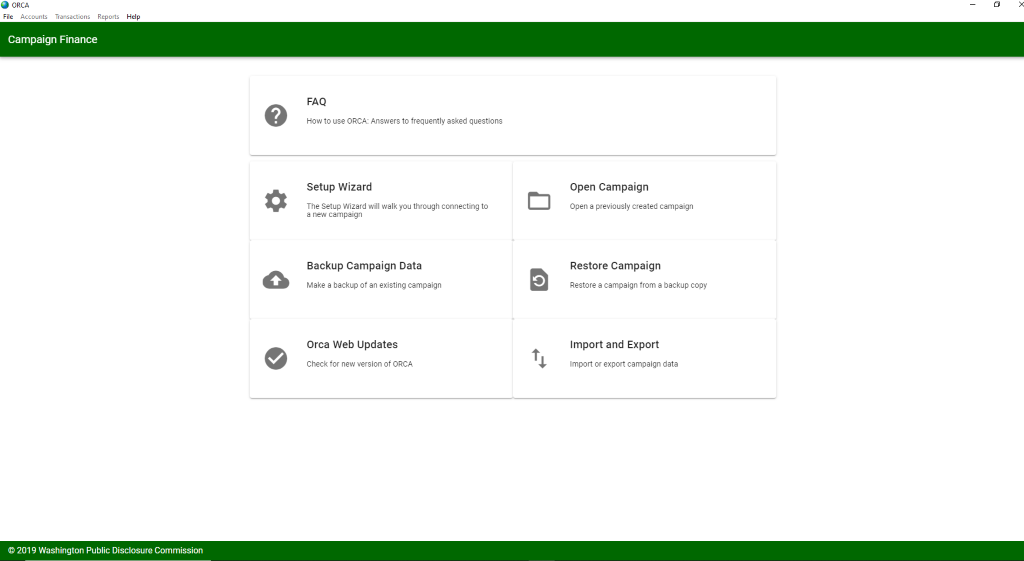Click 'Check for new version of ORCA' text
Viewport: 1024px width, 561px height.
coord(359,364)
